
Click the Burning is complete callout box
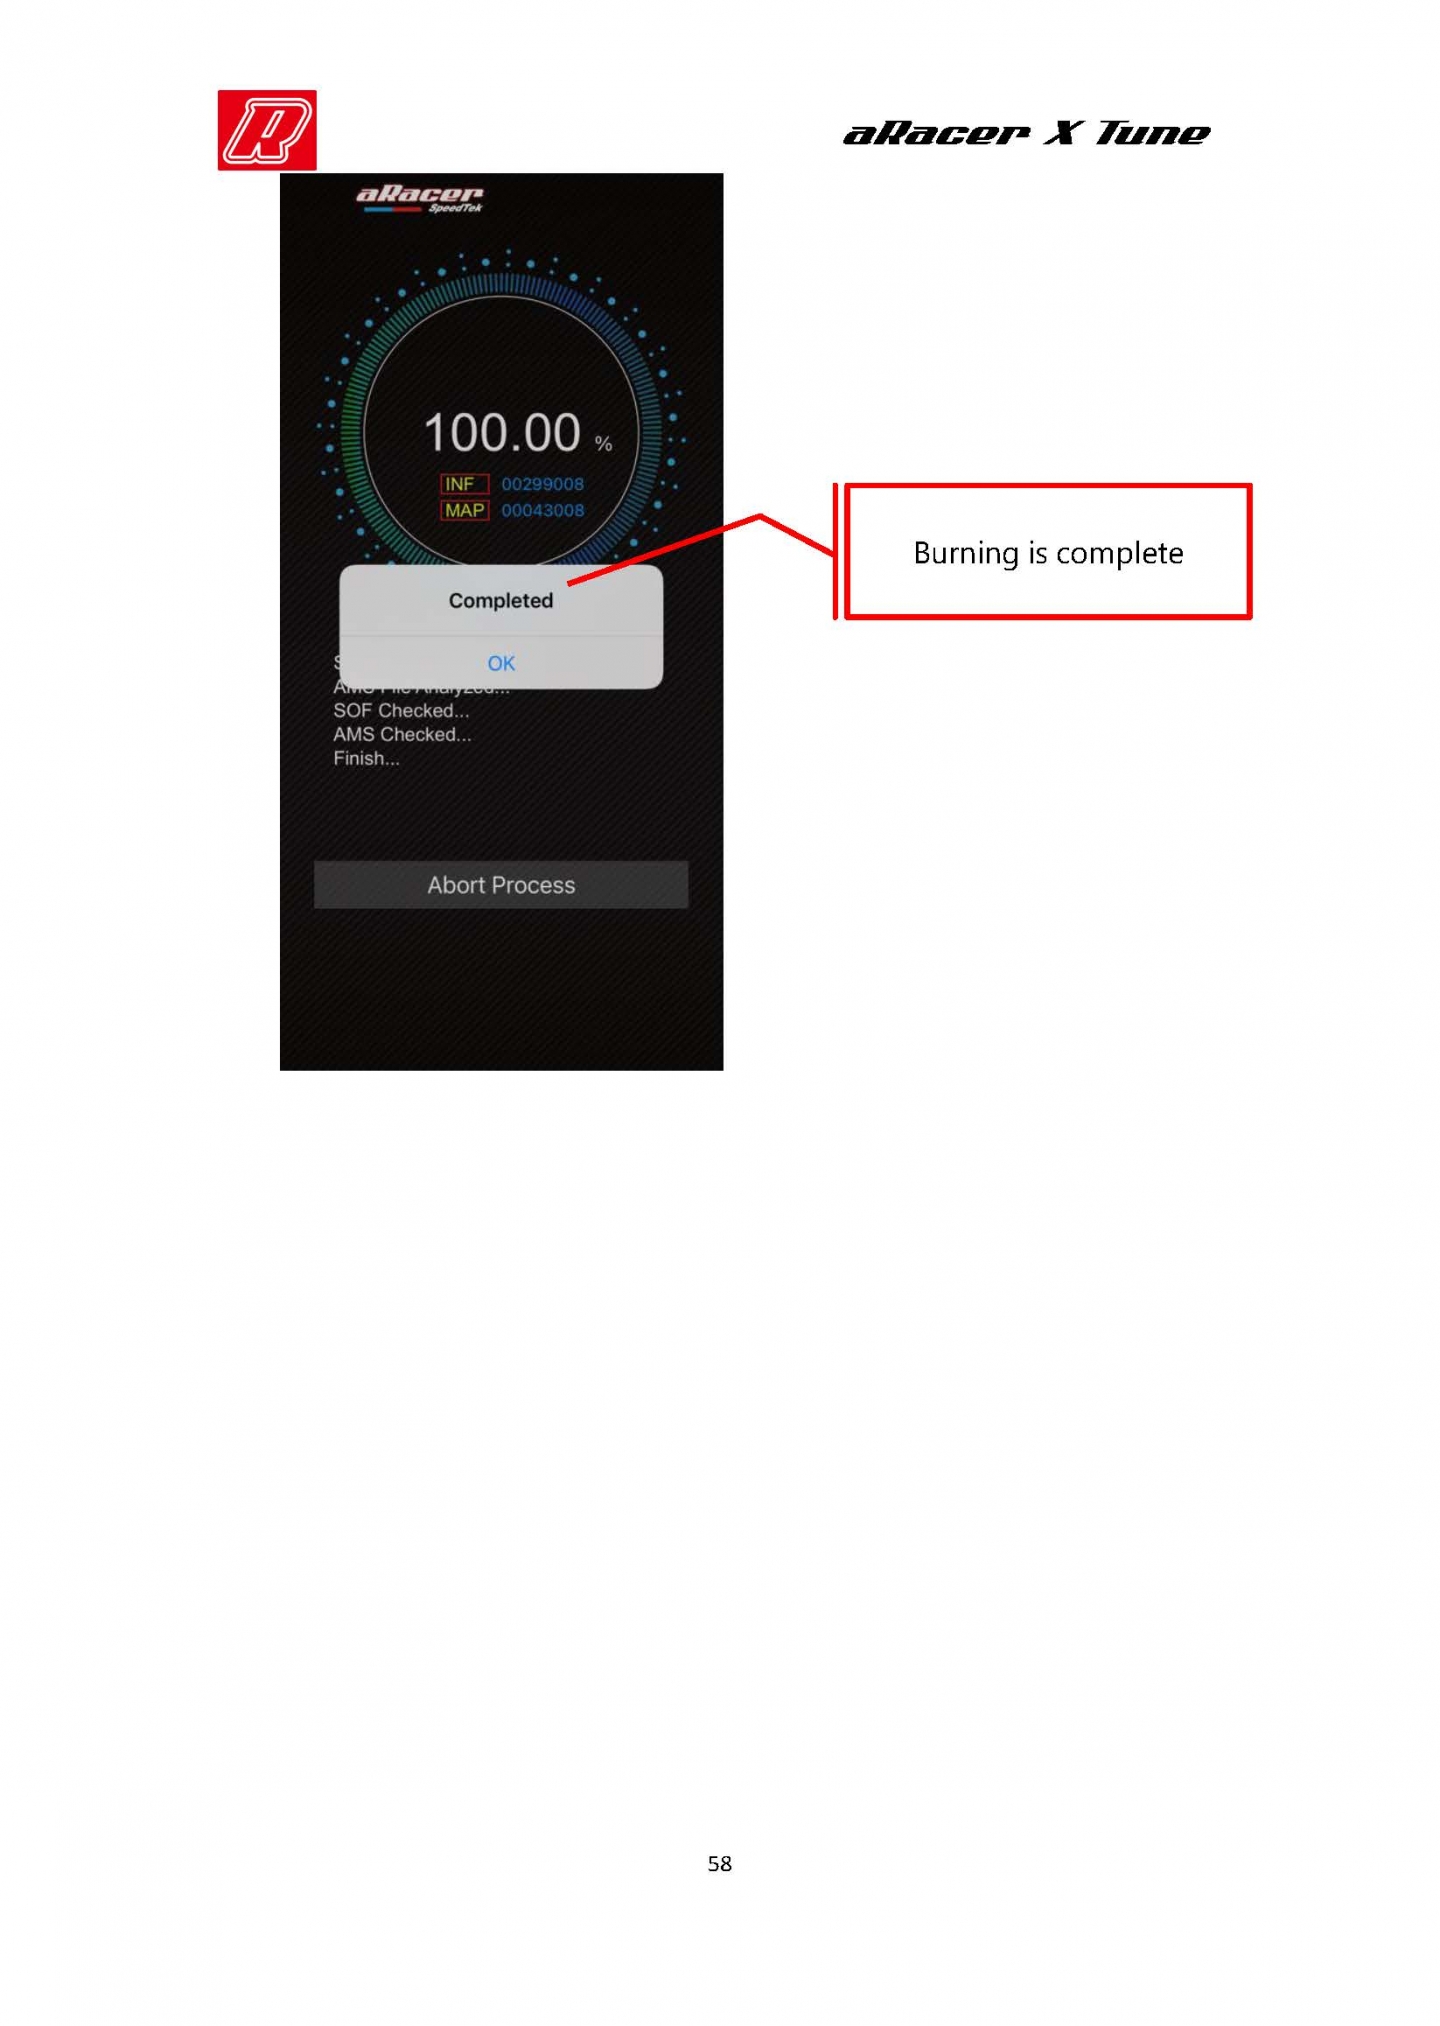(x=1048, y=552)
